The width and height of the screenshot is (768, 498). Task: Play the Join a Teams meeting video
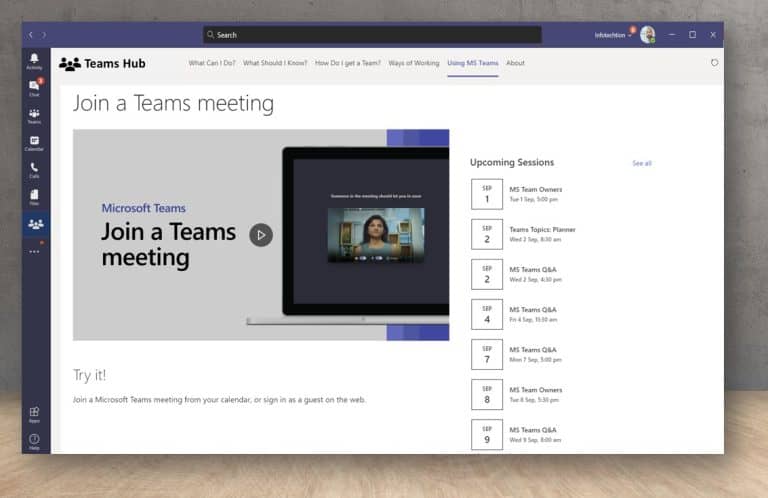click(x=261, y=235)
